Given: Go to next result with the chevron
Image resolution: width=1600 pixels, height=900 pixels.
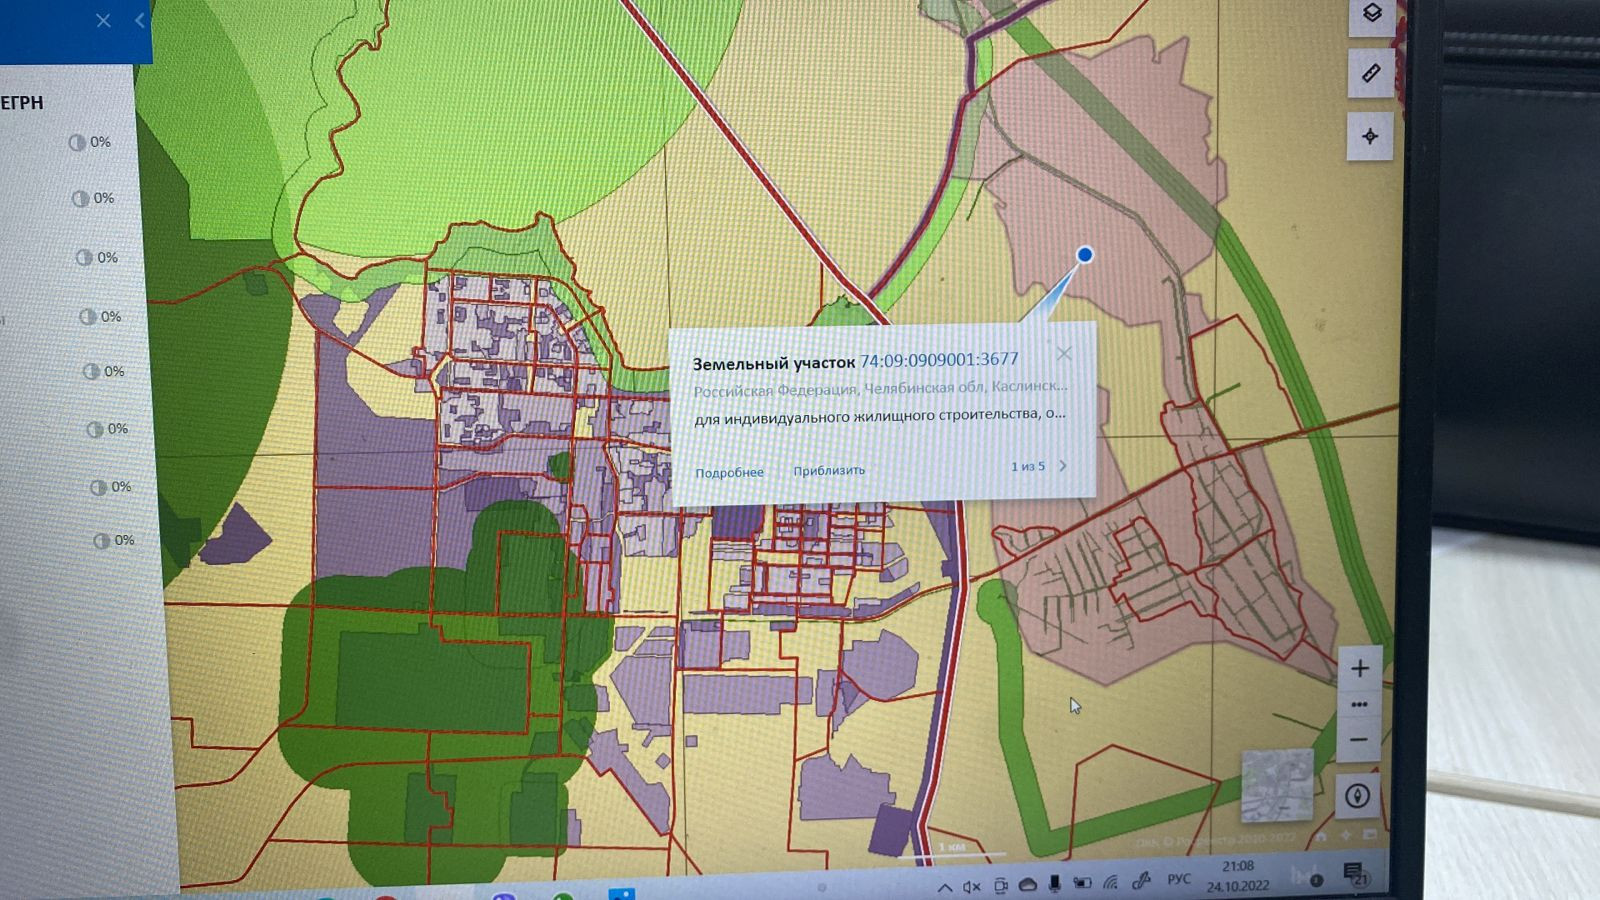Looking at the screenshot, I should [1063, 466].
